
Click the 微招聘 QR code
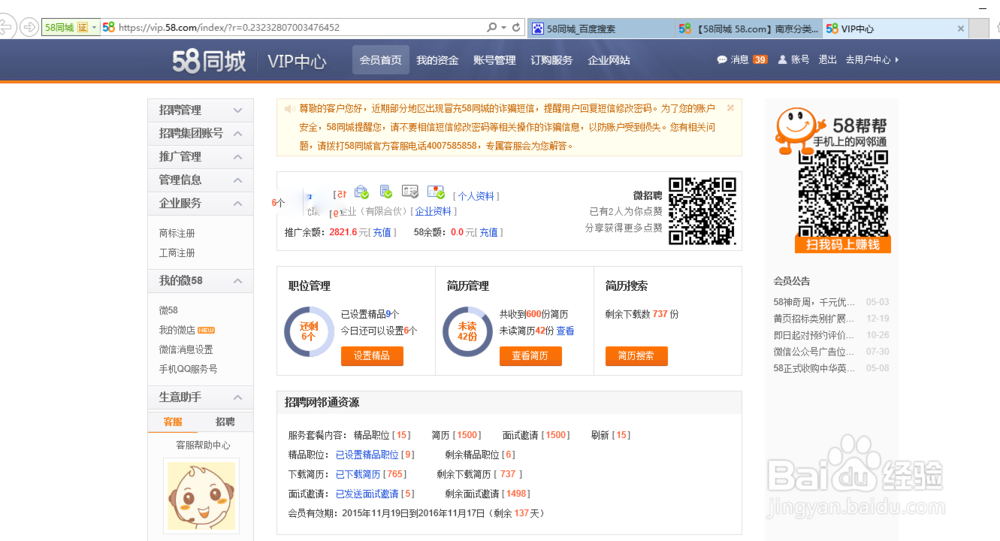(x=702, y=211)
